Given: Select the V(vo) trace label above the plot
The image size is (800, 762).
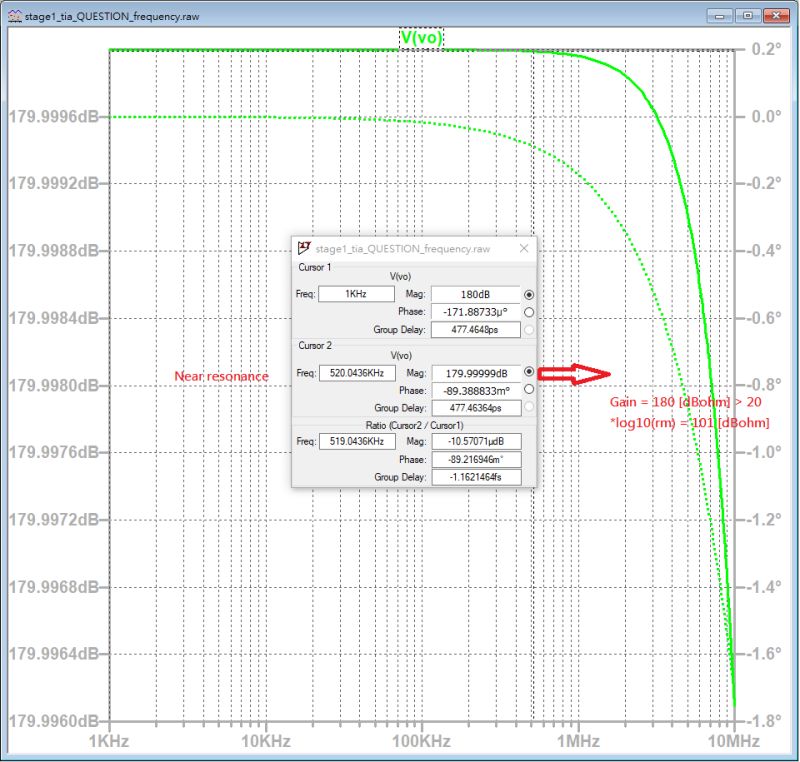Looking at the screenshot, I should click(422, 37).
